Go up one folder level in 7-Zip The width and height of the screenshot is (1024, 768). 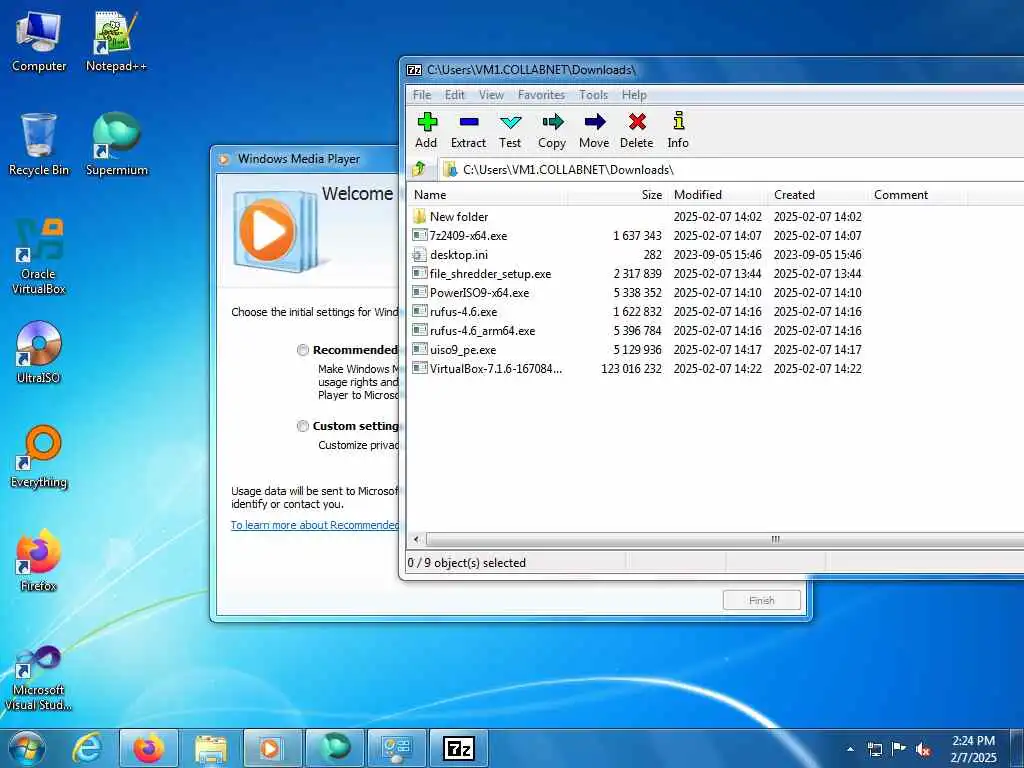tap(420, 169)
